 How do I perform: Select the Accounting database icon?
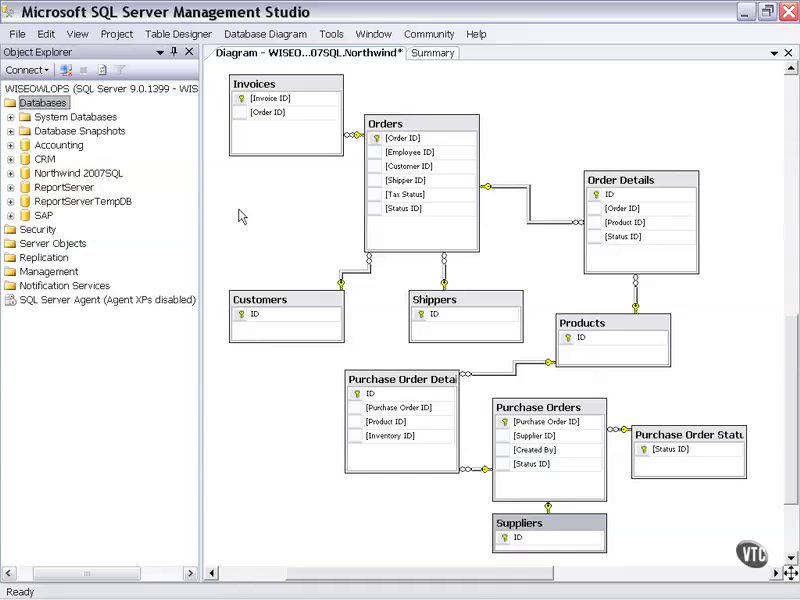pyautogui.click(x=25, y=145)
